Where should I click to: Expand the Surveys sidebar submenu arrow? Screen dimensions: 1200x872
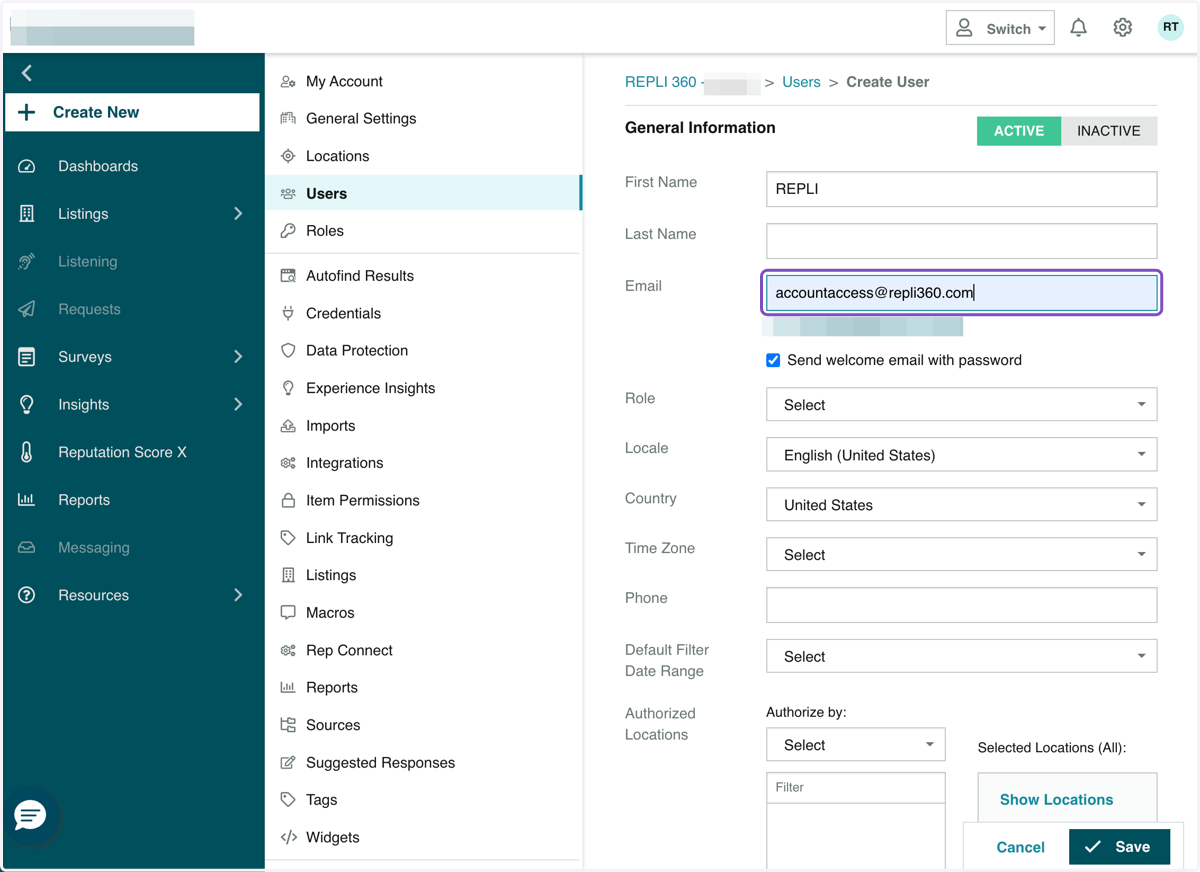238,357
